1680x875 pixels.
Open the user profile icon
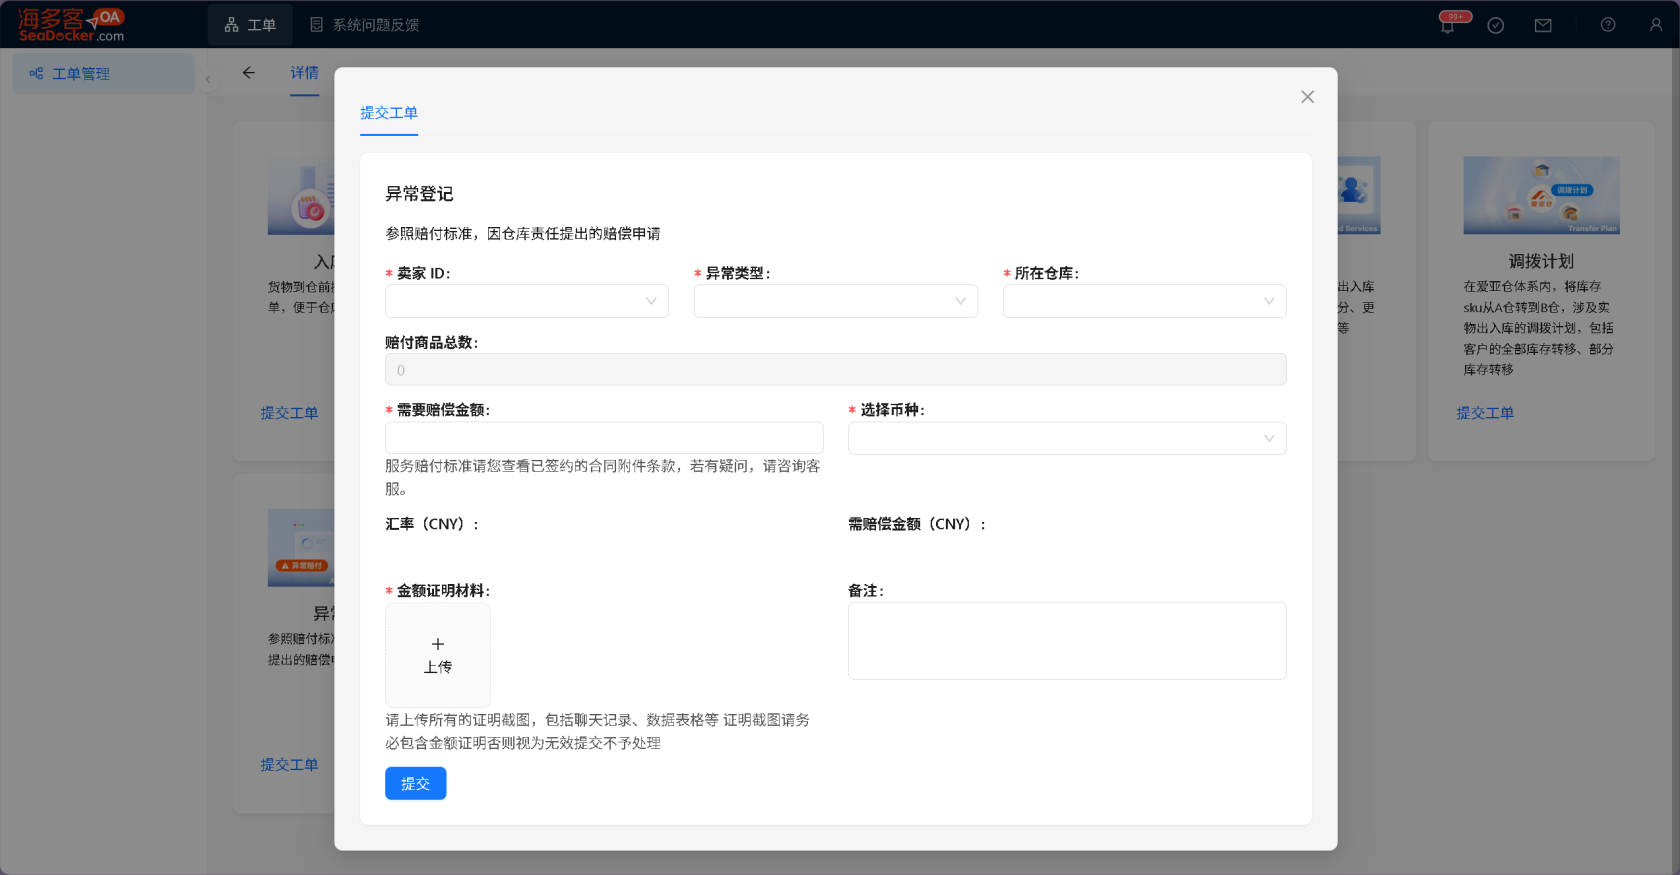1656,25
